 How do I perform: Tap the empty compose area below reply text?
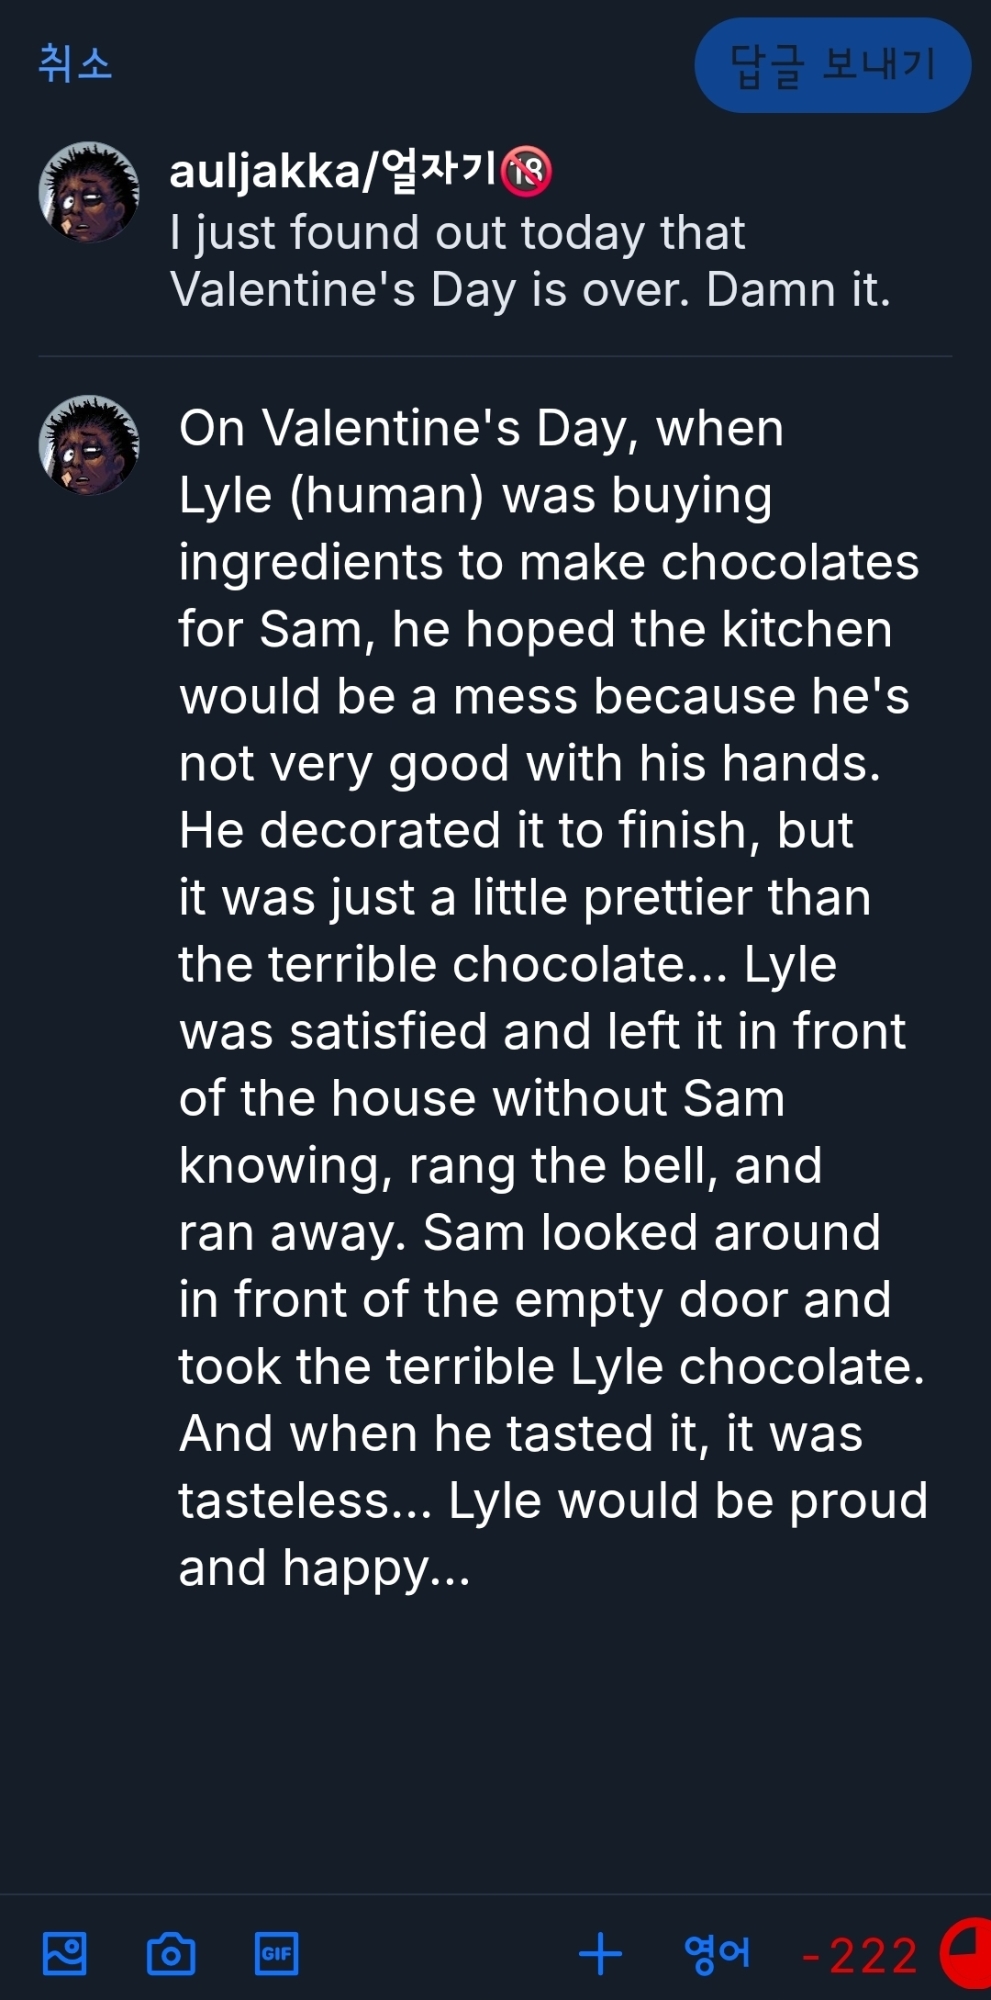coord(550,1740)
